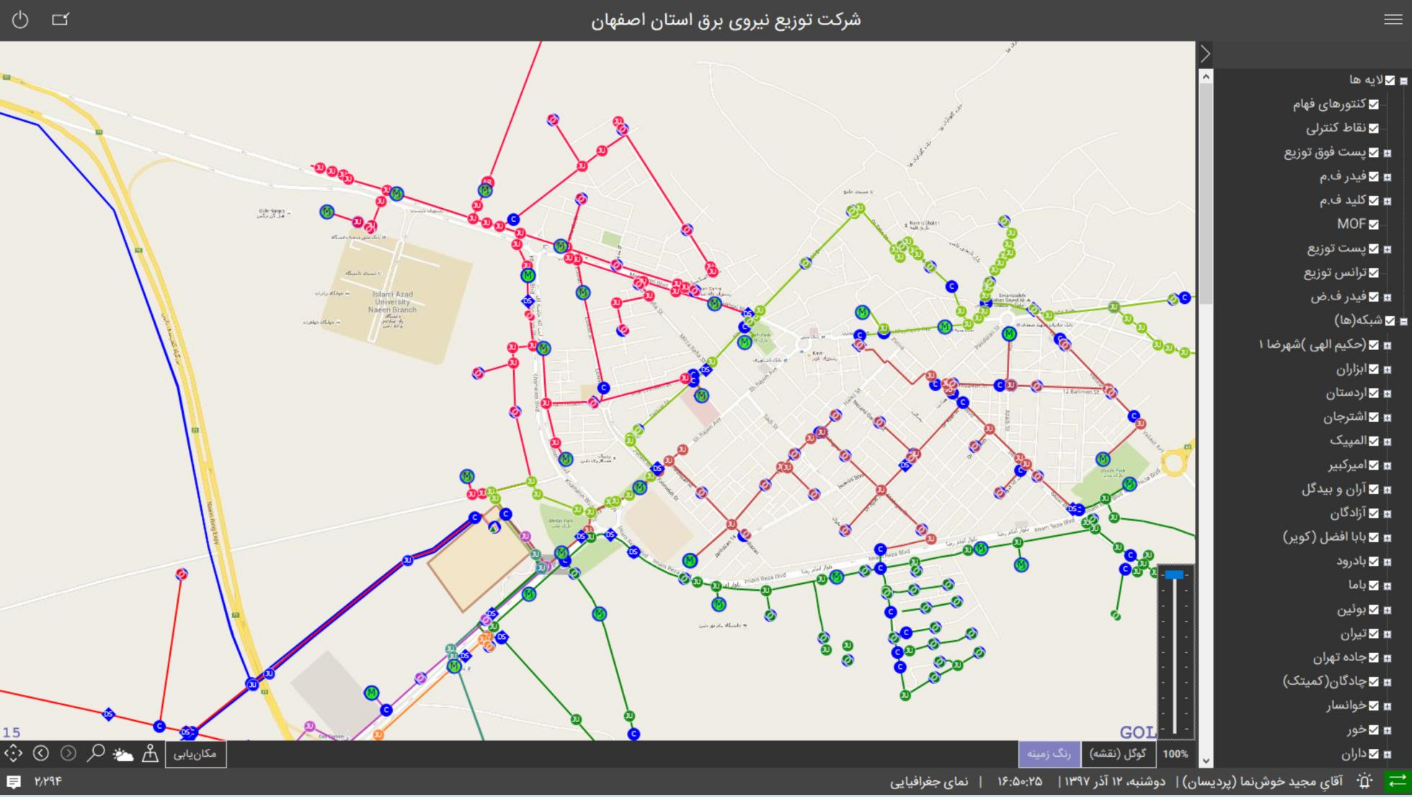Image resolution: width=1412 pixels, height=797 pixels.
Task: Uncheck the MOF layer checkbox
Action: coord(1374,225)
